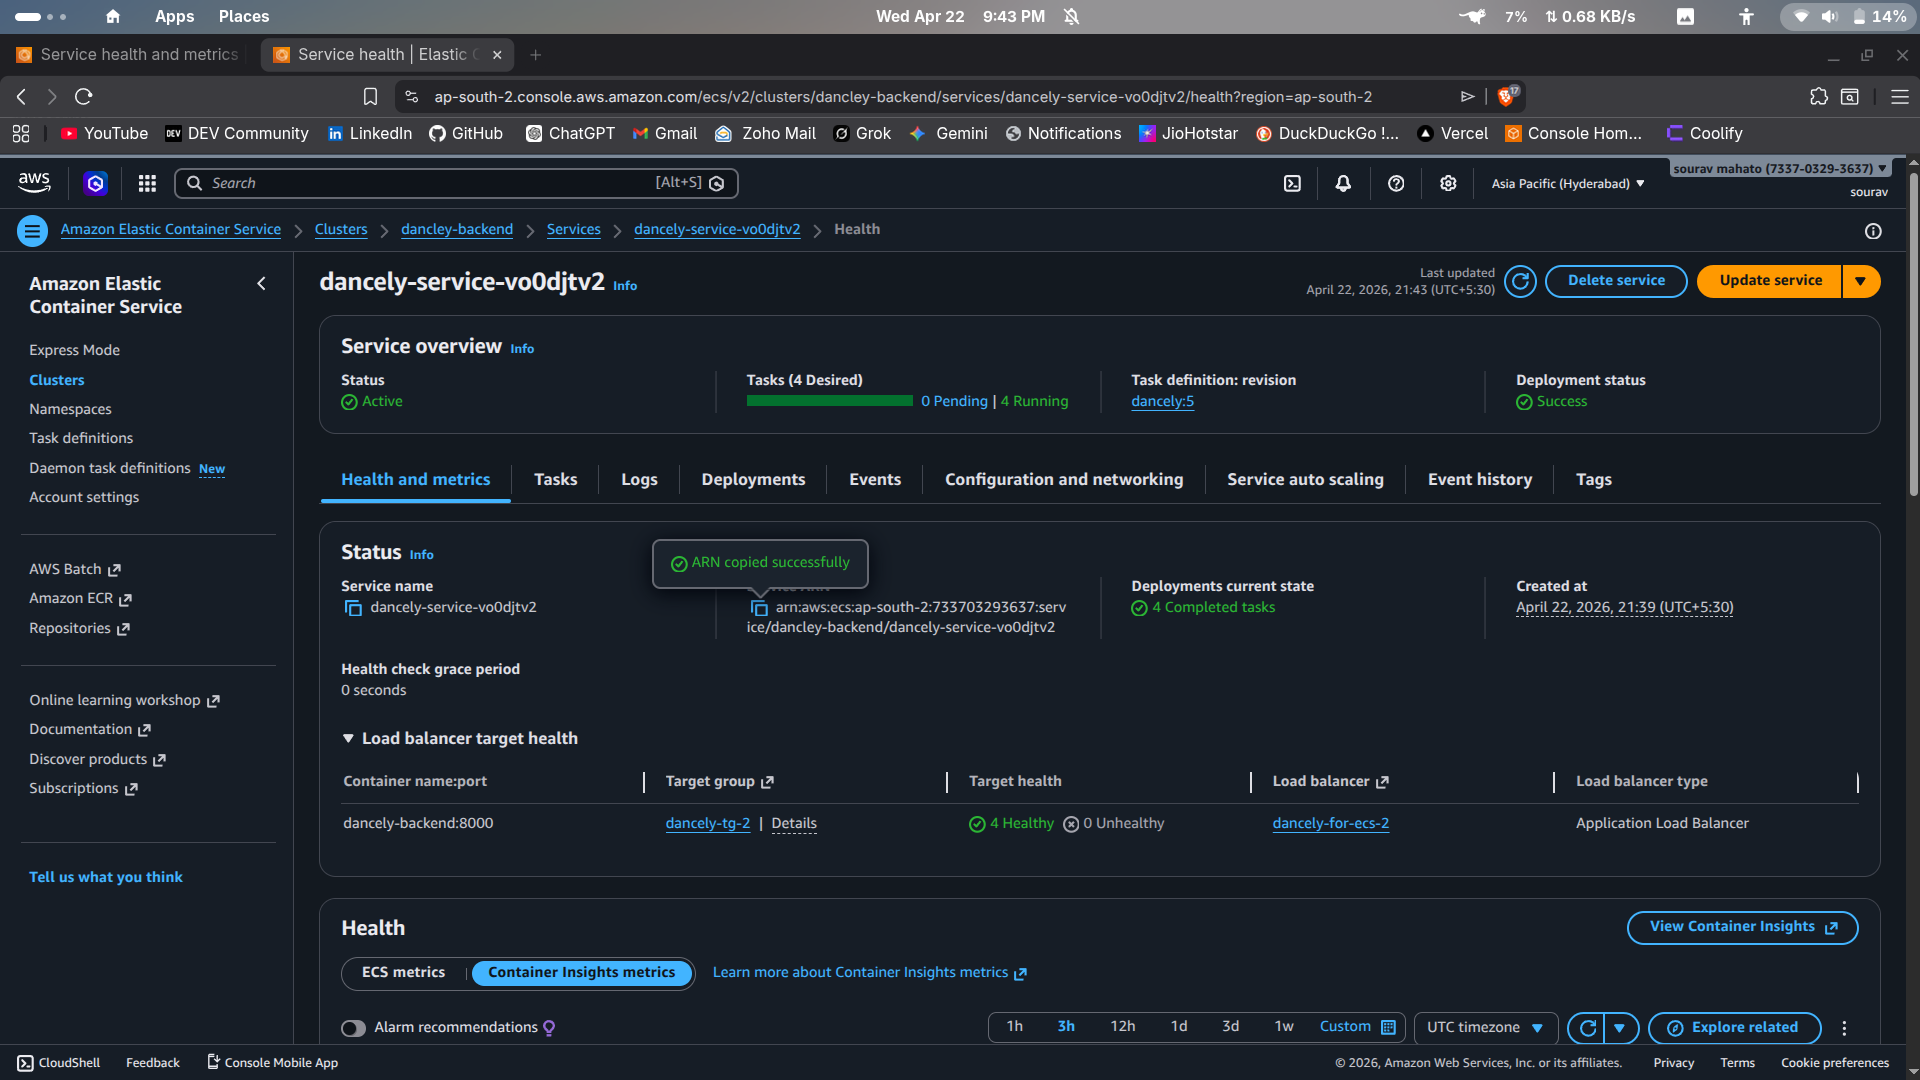Copy the service ARN
The width and height of the screenshot is (1920, 1080).
coord(759,608)
